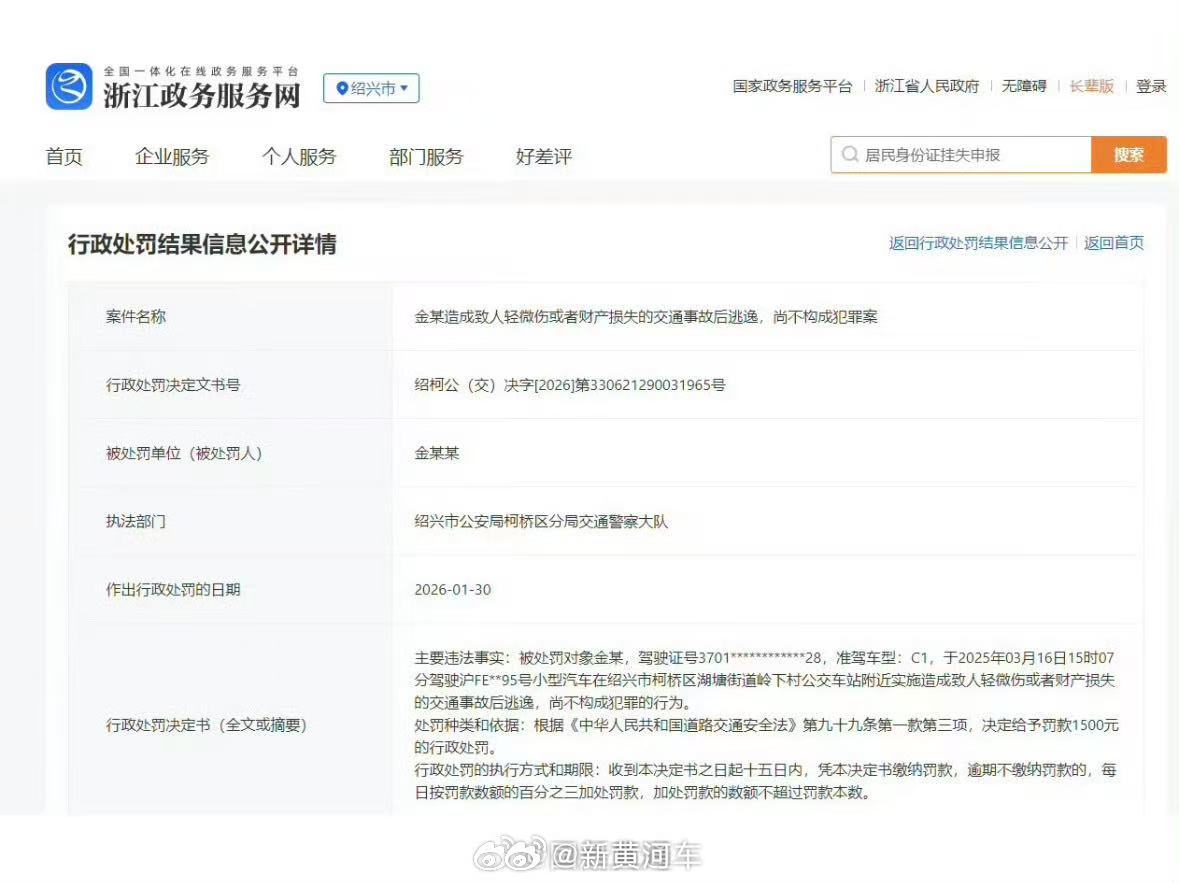Select the 好差评 navigation item
The width and height of the screenshot is (1179, 883).
541,156
